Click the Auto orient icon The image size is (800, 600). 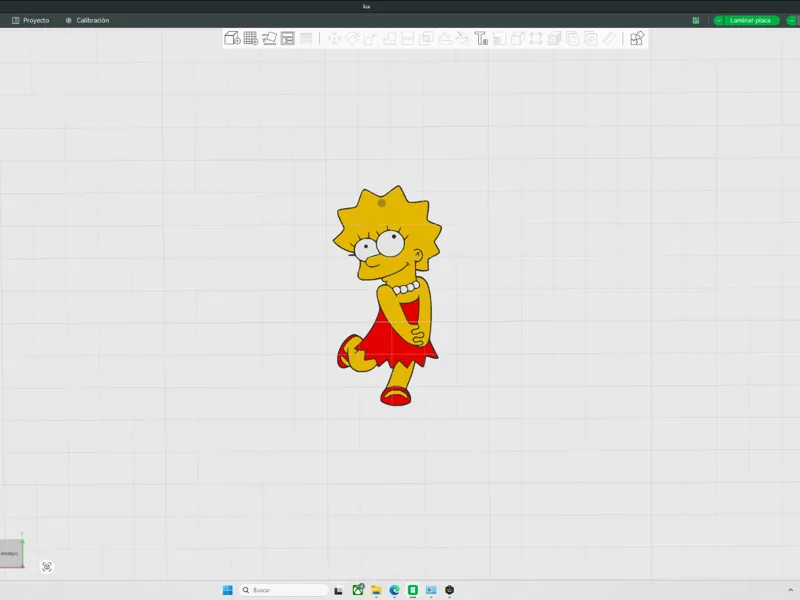(269, 38)
